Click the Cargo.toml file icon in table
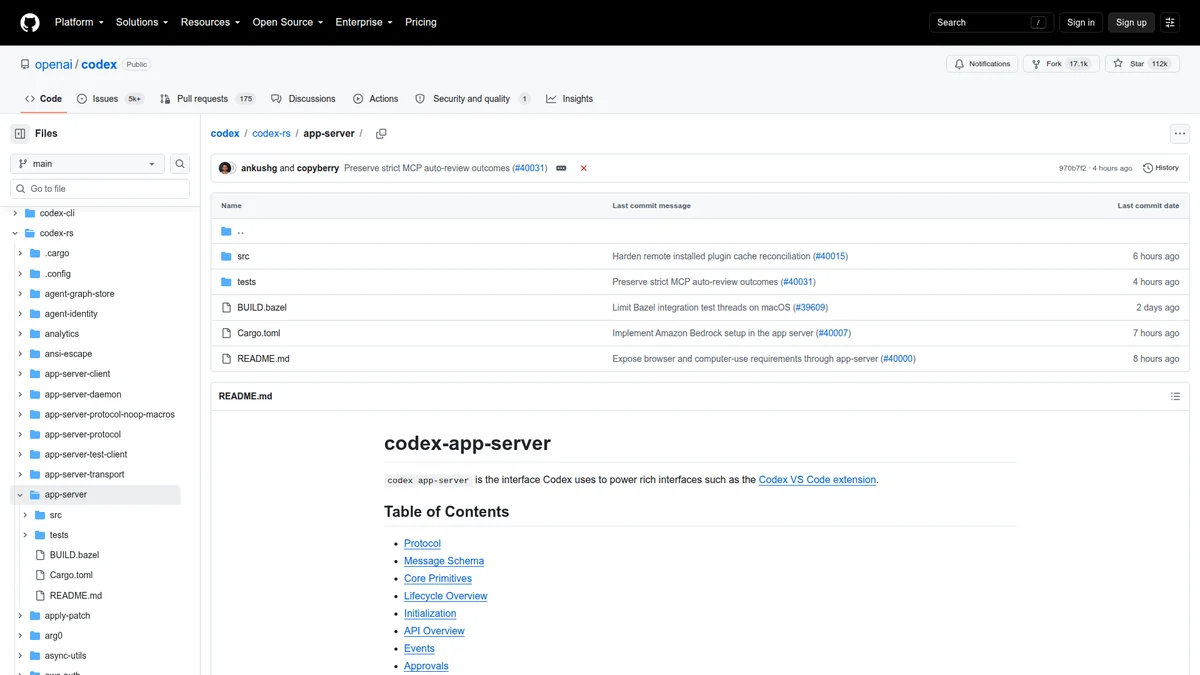The image size is (1200, 675). point(227,333)
